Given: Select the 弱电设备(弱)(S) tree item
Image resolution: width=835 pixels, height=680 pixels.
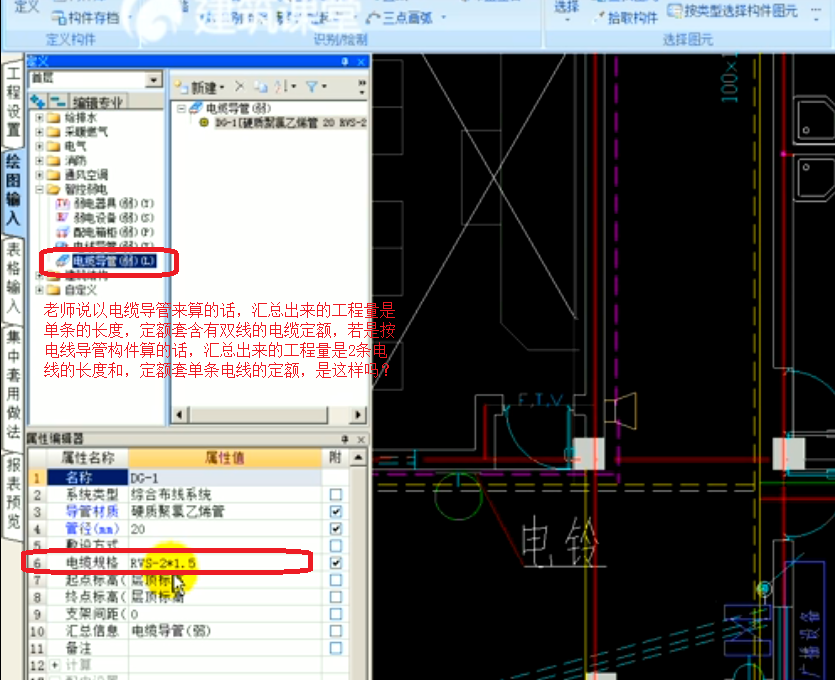Looking at the screenshot, I should click(113, 218).
